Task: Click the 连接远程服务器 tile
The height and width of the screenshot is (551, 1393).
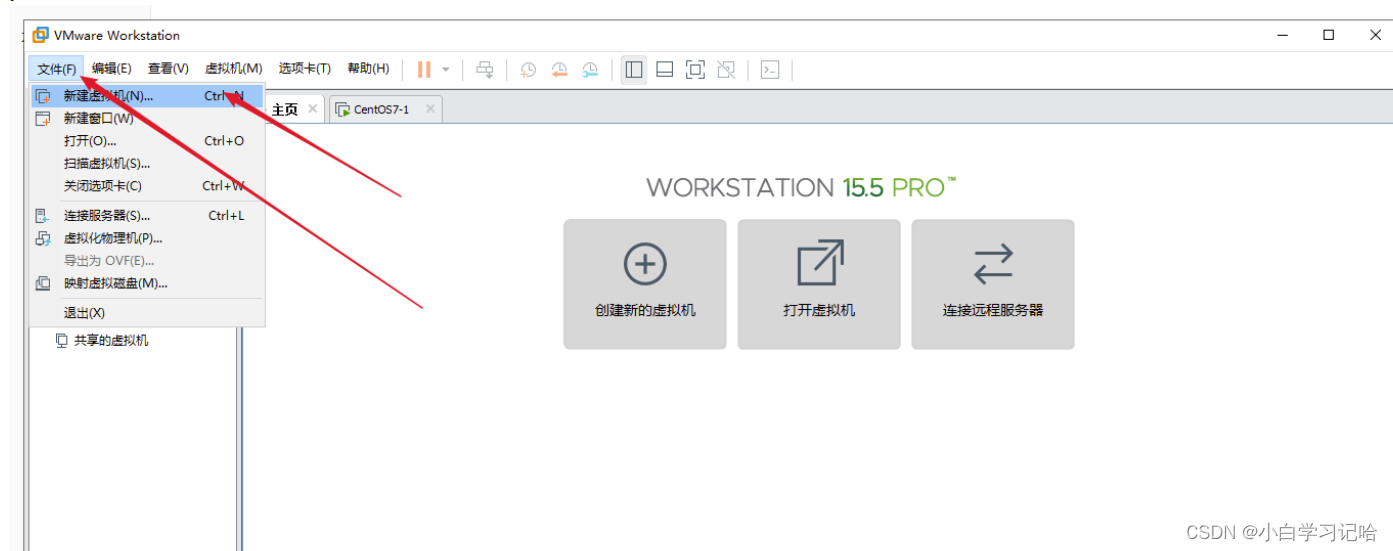Action: (993, 284)
